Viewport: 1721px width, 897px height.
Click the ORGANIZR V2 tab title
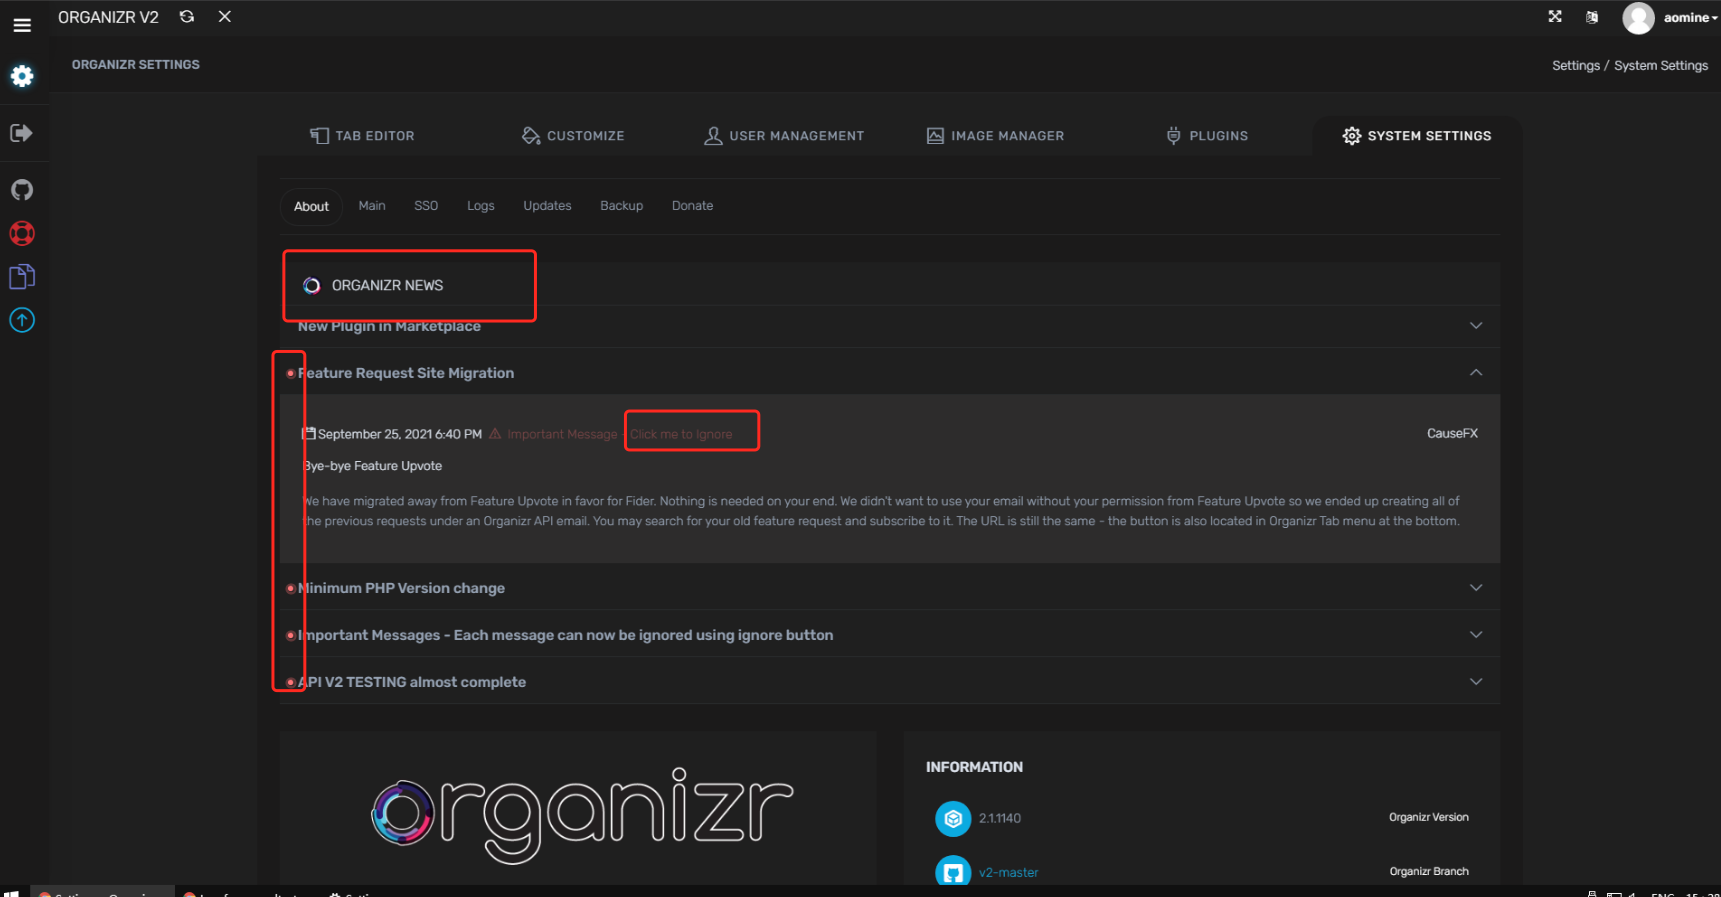tap(108, 17)
